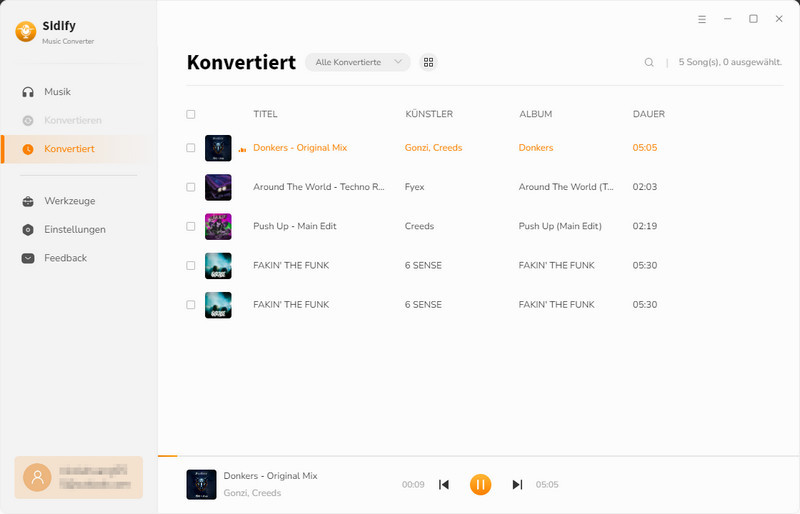The width and height of the screenshot is (800, 514).
Task: Check the Around The World checkbox
Action: 191,187
